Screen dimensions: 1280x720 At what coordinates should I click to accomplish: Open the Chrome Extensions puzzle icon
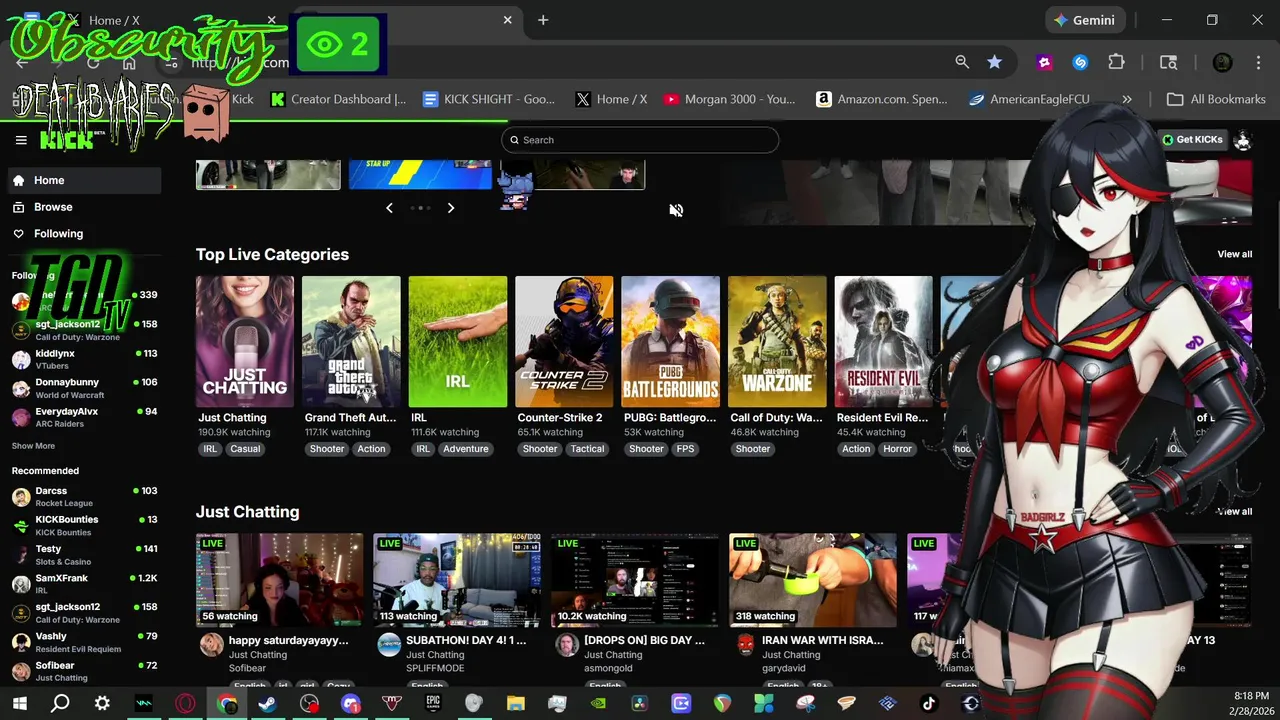point(1117,62)
